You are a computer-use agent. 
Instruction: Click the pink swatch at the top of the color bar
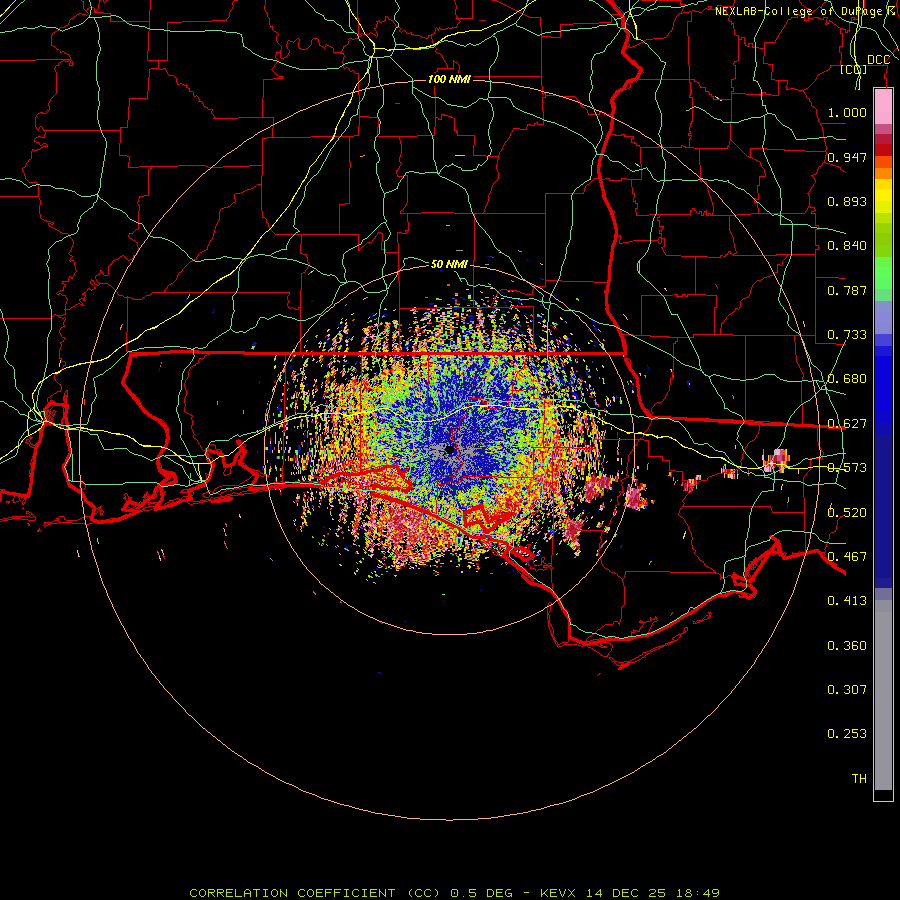[x=883, y=107]
